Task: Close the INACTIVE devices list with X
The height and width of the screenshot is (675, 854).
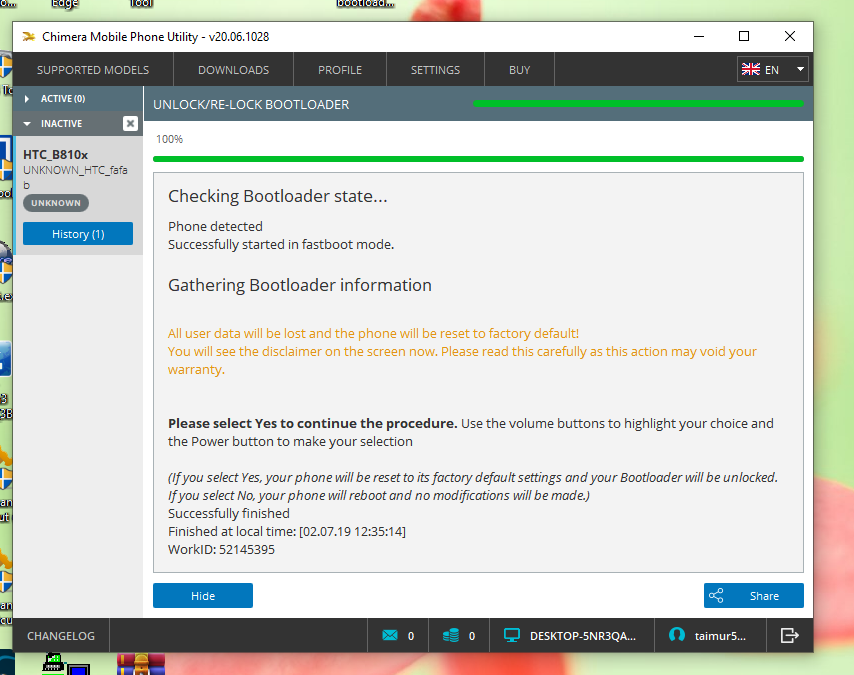Action: 130,124
